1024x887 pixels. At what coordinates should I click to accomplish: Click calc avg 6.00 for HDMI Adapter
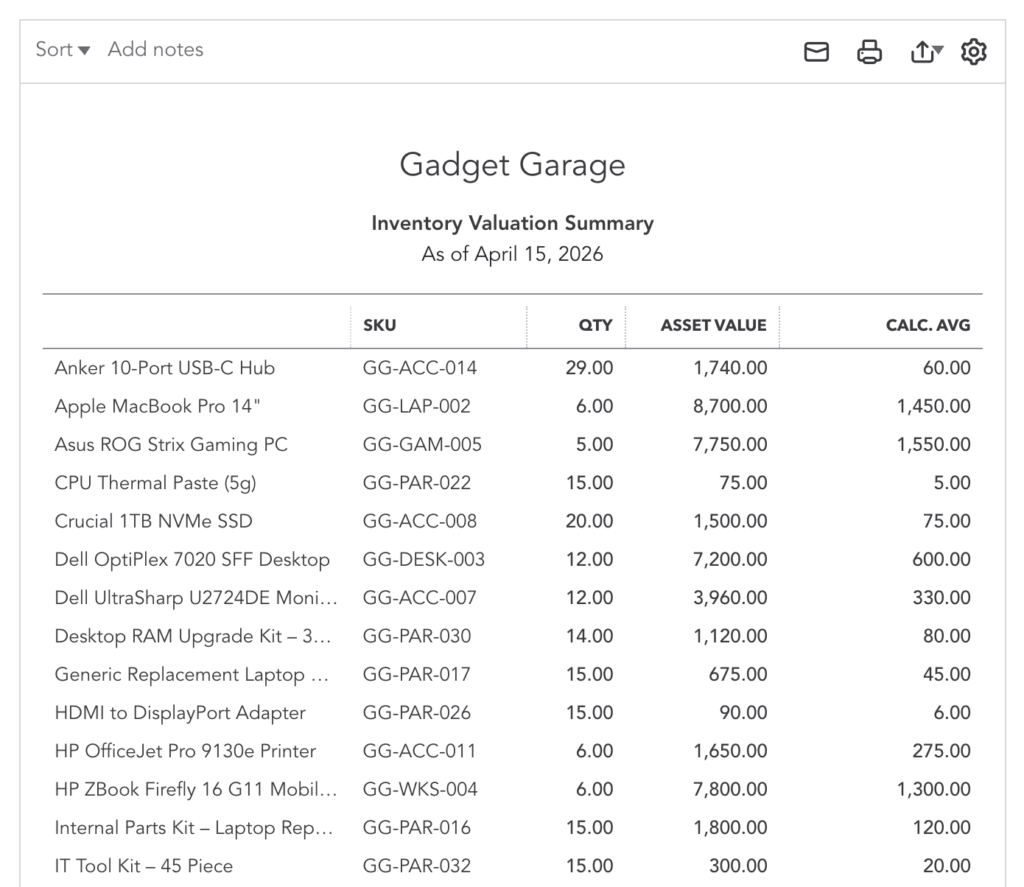click(952, 713)
